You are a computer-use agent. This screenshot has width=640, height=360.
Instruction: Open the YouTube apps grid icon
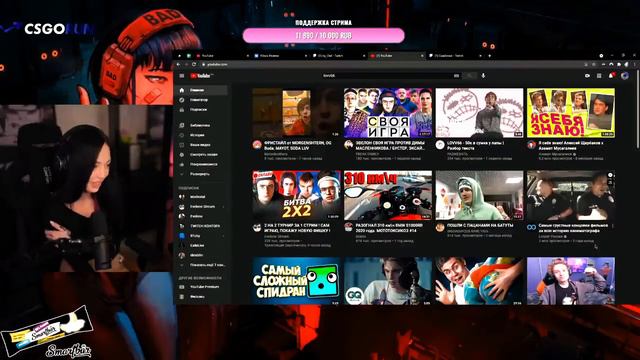click(599, 76)
